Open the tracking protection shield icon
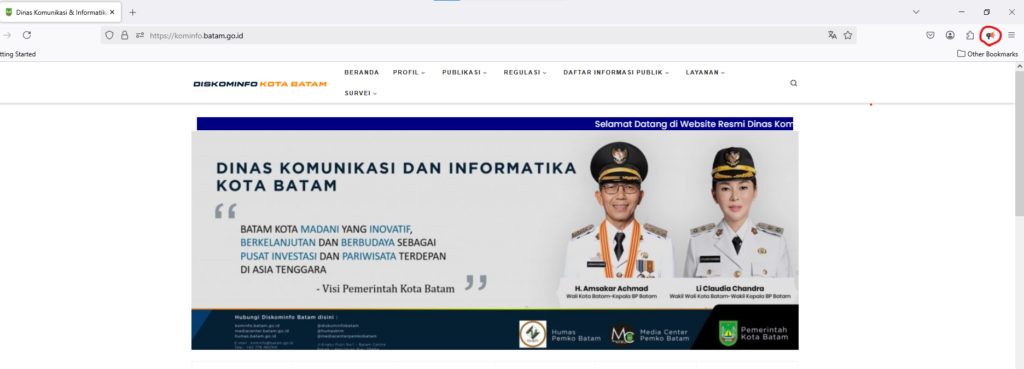The width and height of the screenshot is (1024, 369). coord(109,35)
